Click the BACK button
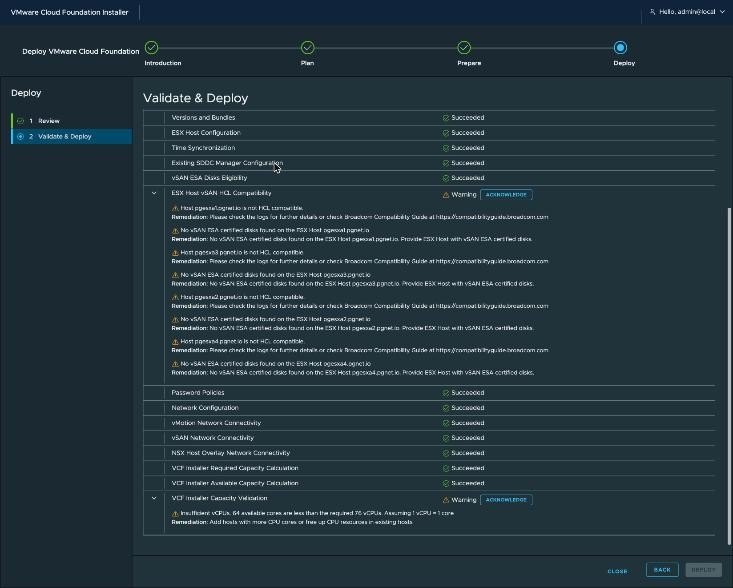Viewport: 733px width, 588px height. coord(662,570)
